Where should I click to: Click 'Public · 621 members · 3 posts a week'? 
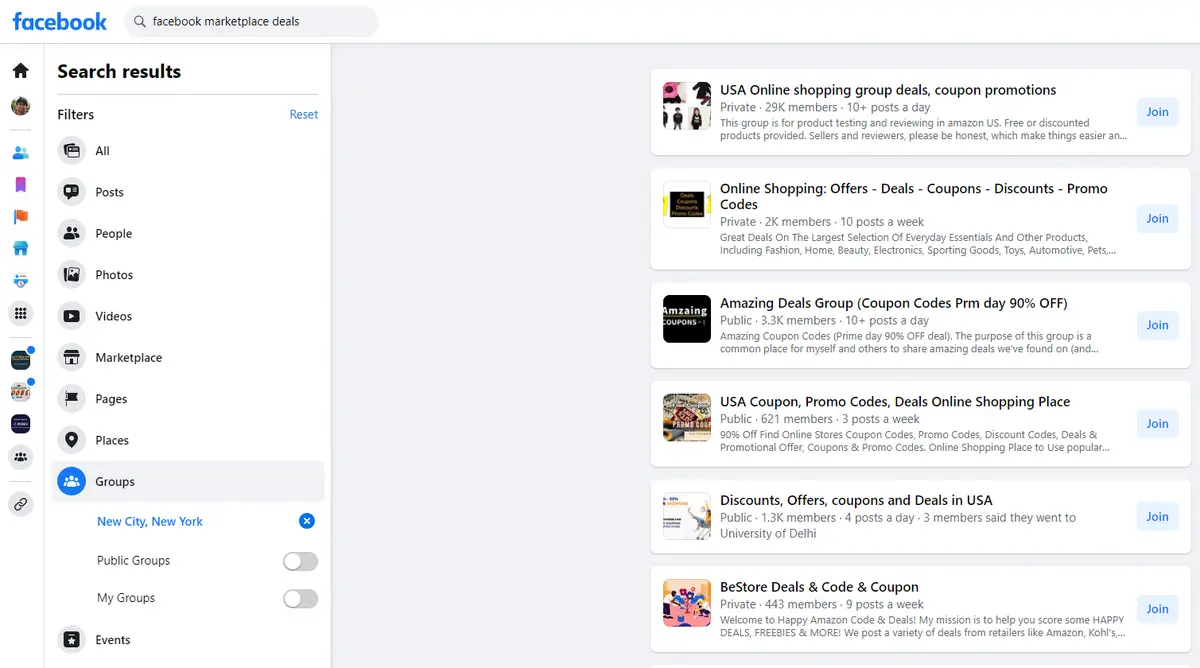820,419
